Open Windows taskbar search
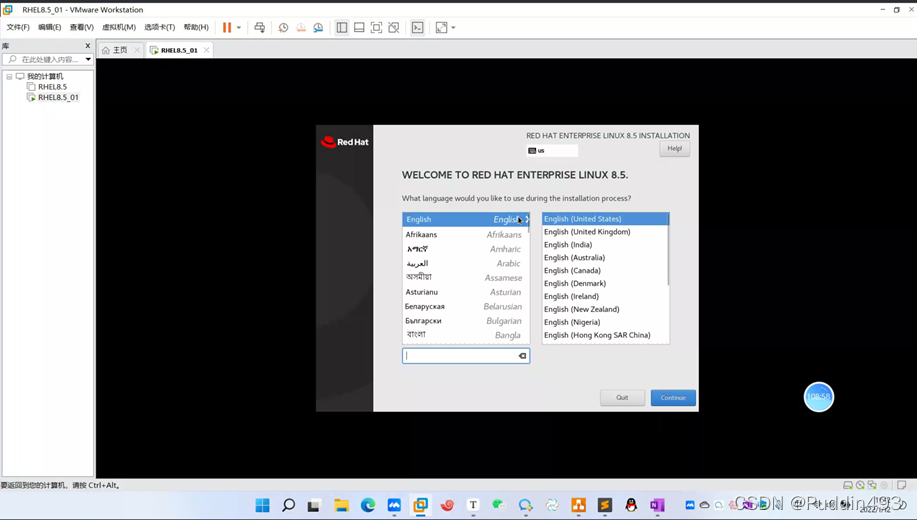 (x=288, y=505)
